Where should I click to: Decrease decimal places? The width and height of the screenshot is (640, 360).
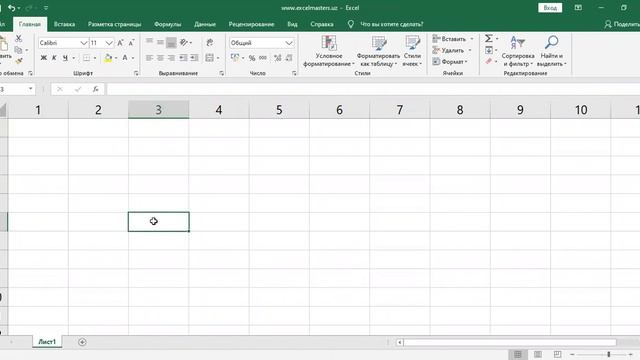click(x=289, y=58)
